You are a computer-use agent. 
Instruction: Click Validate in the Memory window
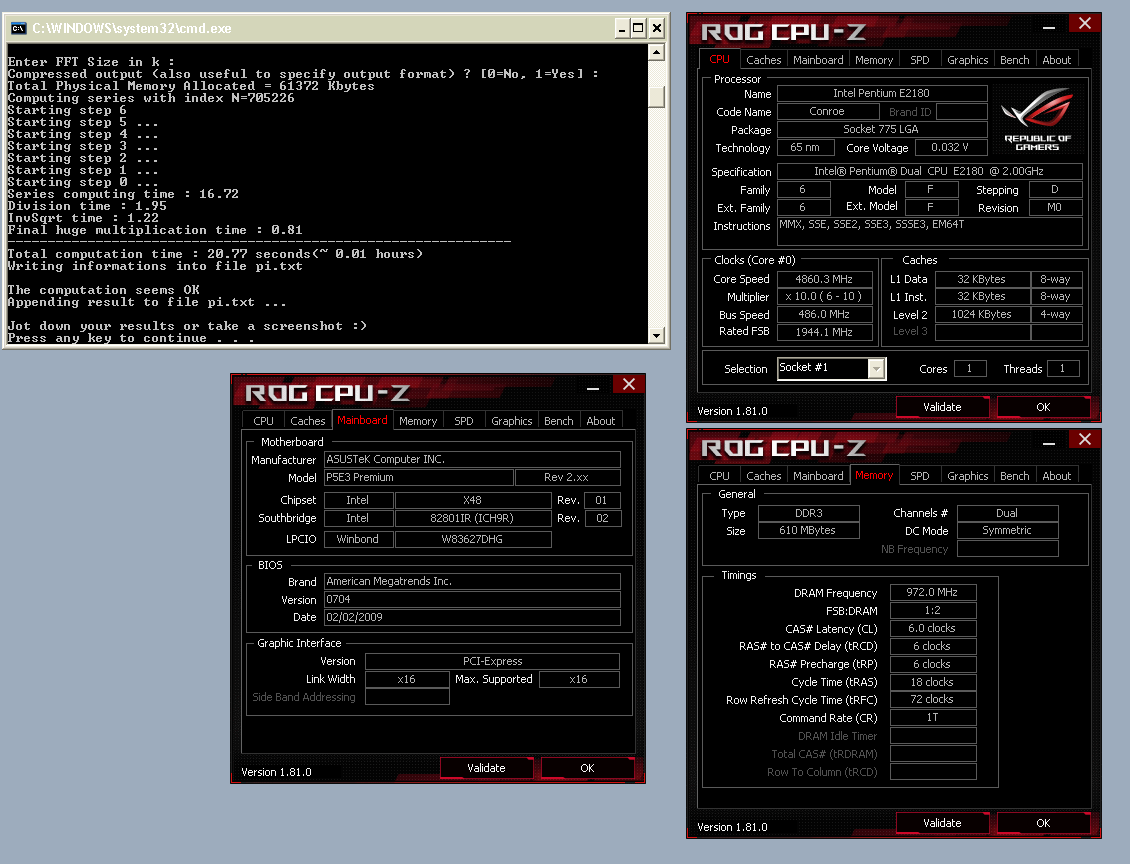[x=942, y=823]
